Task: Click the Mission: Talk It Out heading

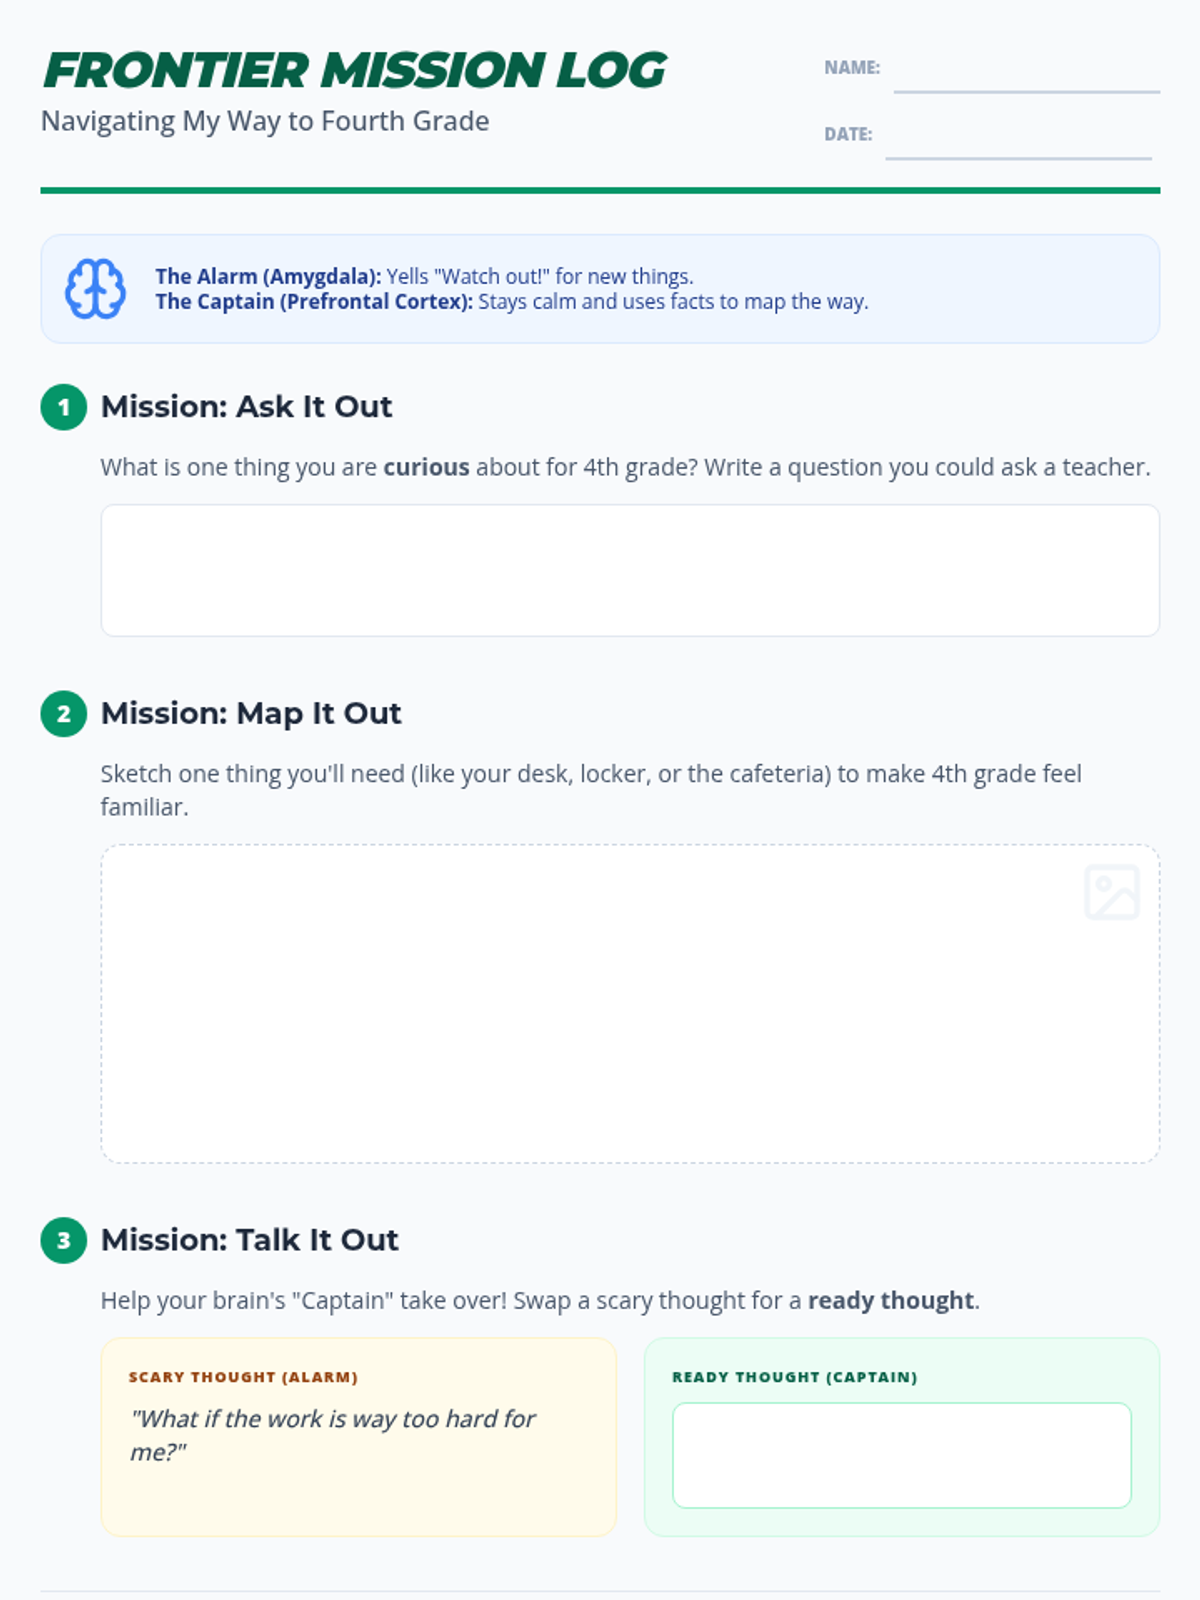Action: point(250,1240)
